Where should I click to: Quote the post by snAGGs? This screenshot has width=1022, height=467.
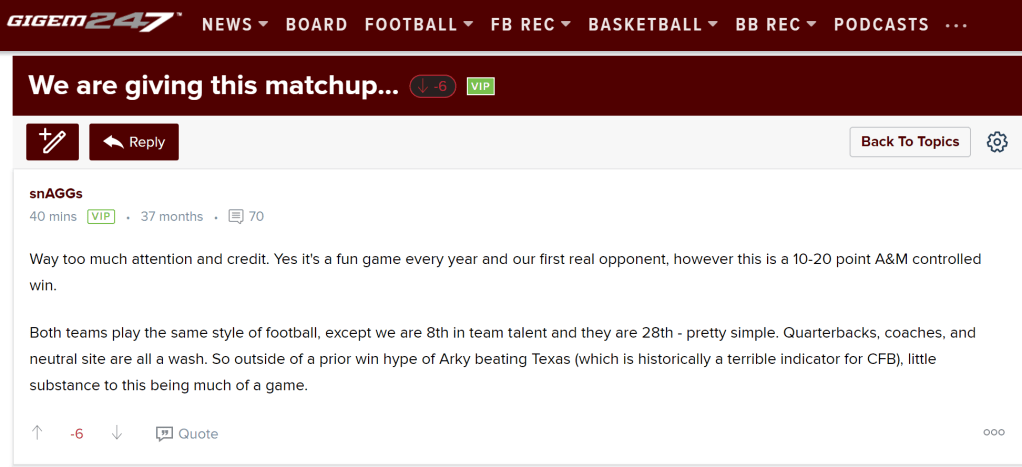click(x=187, y=433)
